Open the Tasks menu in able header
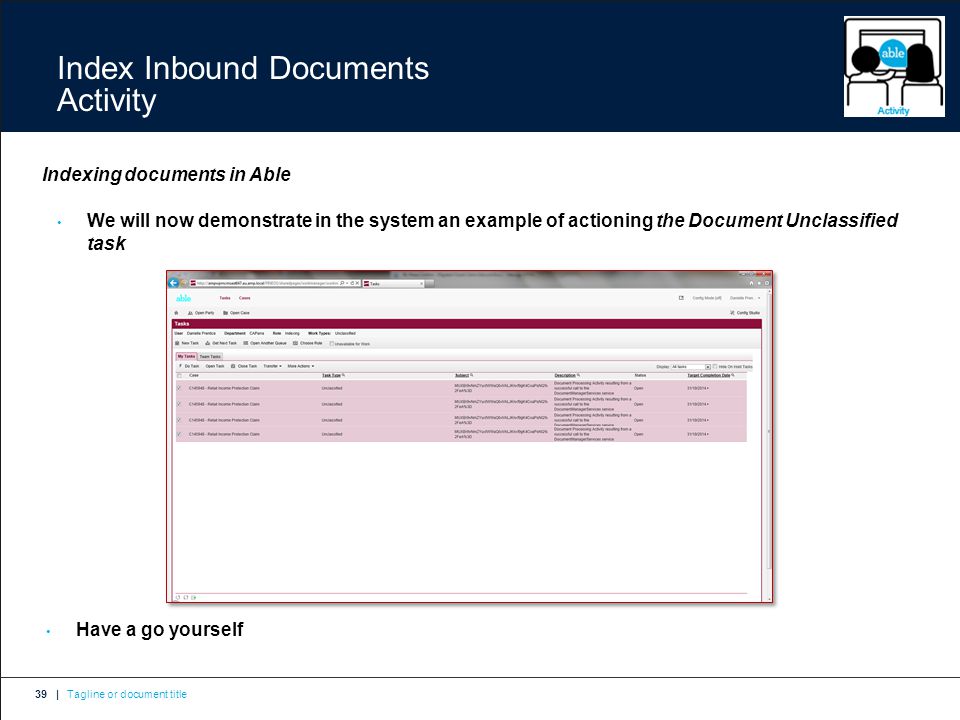This screenshot has width=960, height=720. pos(225,298)
